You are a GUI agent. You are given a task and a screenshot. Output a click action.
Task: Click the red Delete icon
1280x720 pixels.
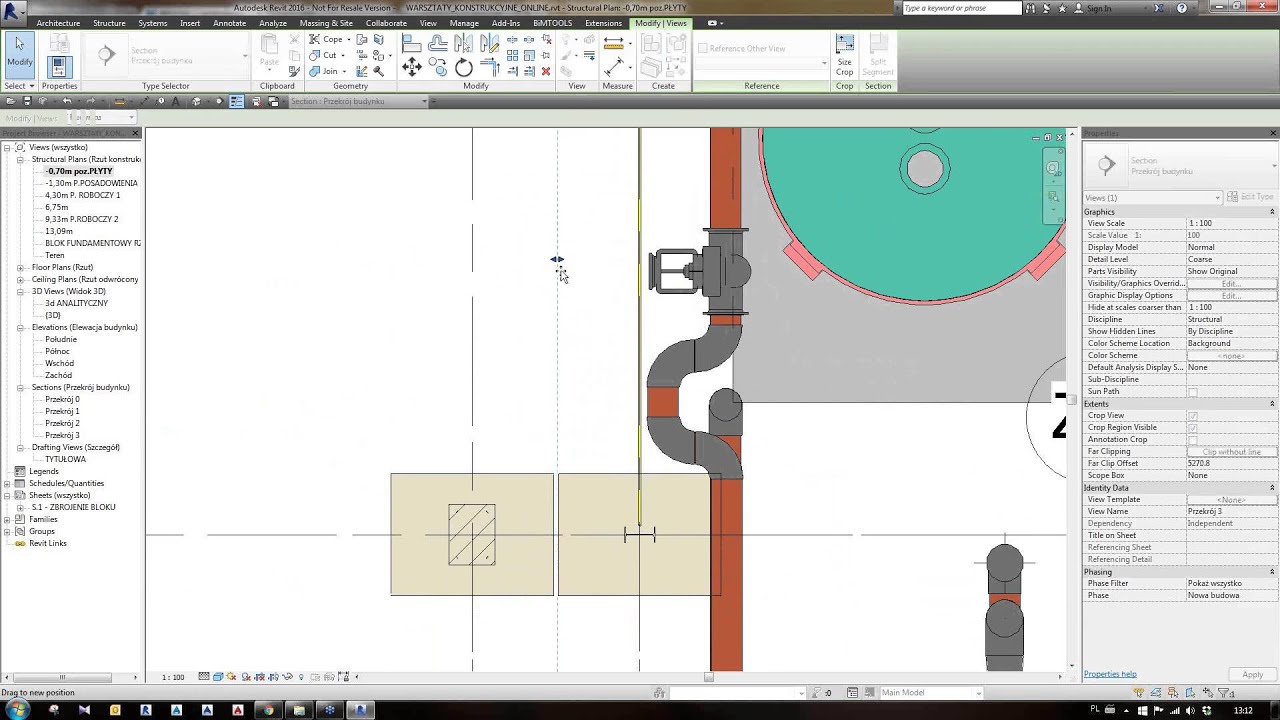545,71
